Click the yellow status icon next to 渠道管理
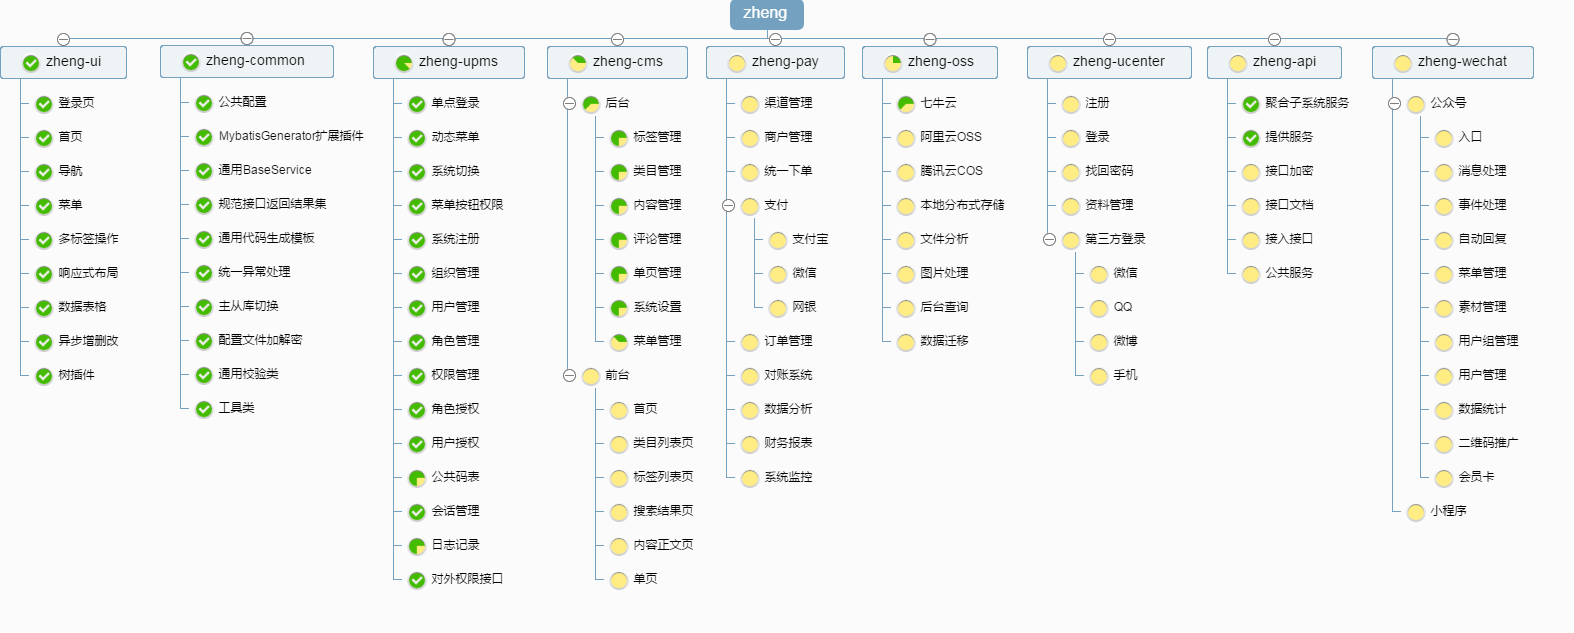 pos(750,104)
